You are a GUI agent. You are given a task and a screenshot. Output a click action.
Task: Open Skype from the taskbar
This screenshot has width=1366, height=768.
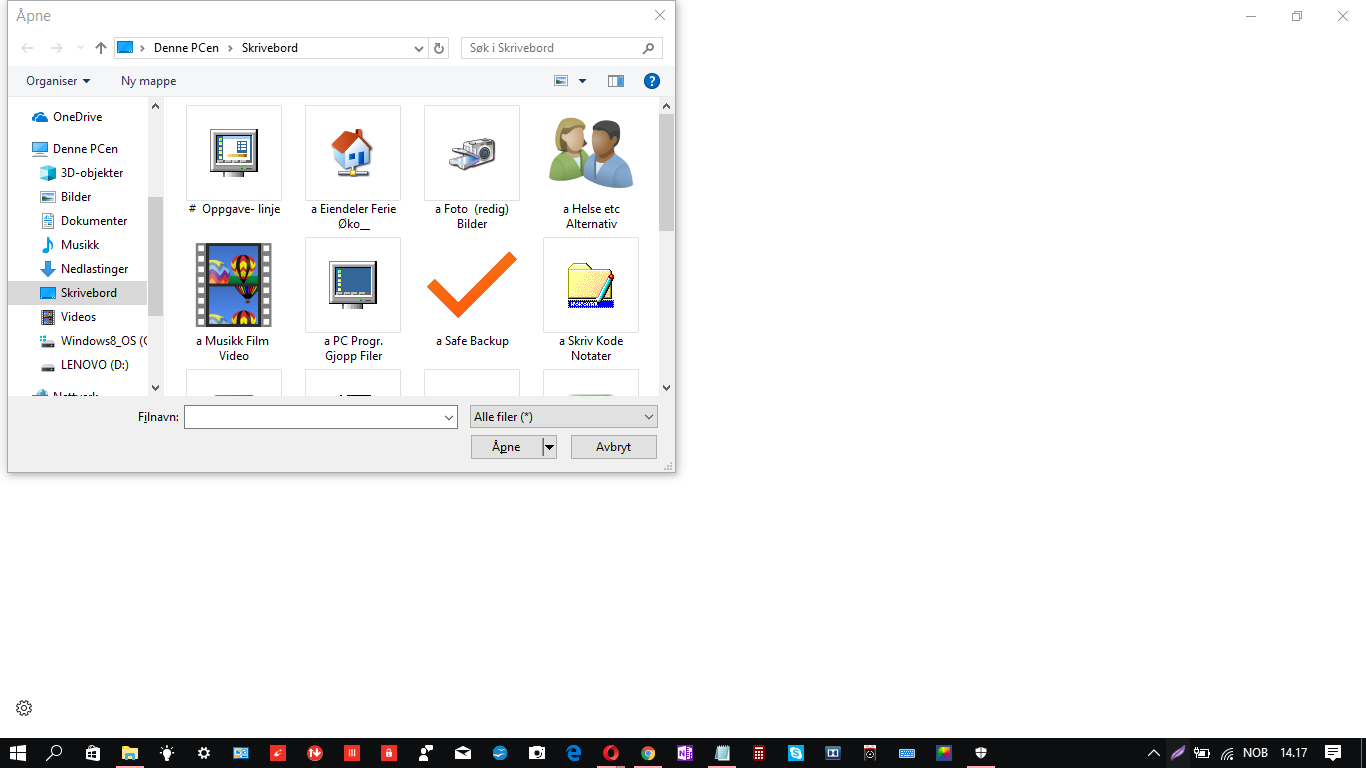click(x=796, y=753)
